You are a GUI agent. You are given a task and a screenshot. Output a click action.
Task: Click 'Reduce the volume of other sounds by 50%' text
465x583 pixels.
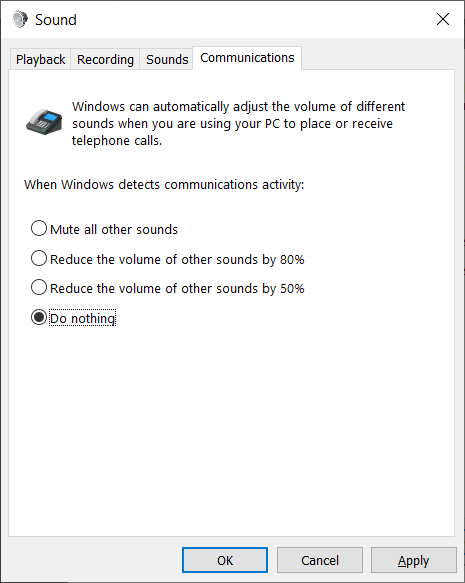pos(177,289)
